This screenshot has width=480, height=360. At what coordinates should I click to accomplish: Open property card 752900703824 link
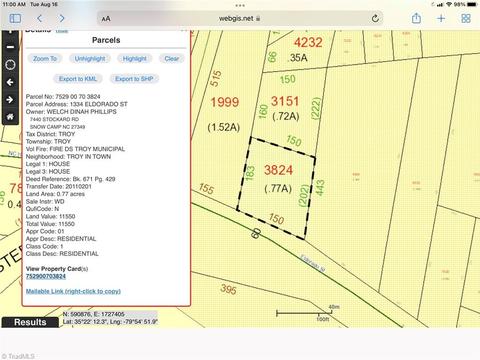pyautogui.click(x=46, y=276)
